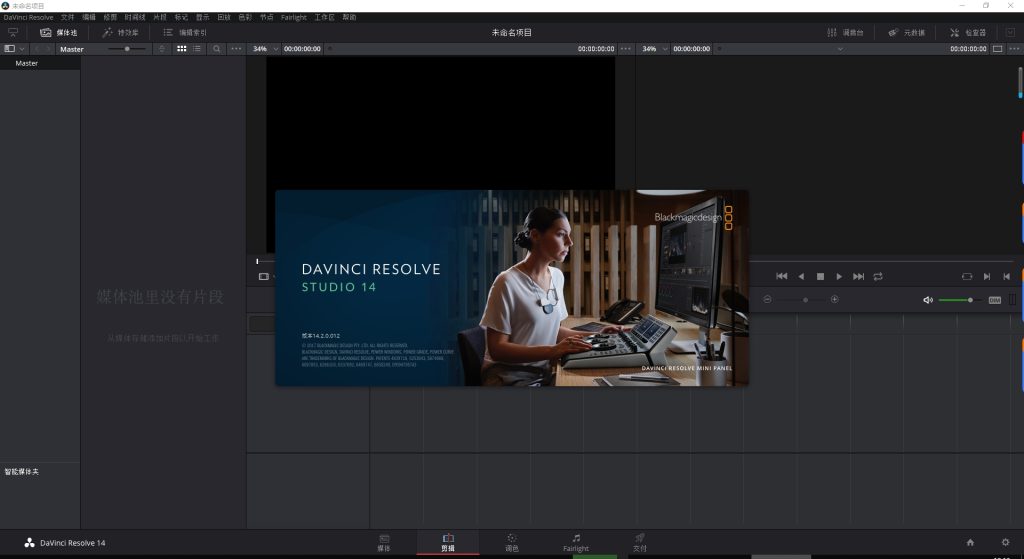1024x559 pixels.
Task: Show the 元数据 metadata panel
Action: (906, 32)
